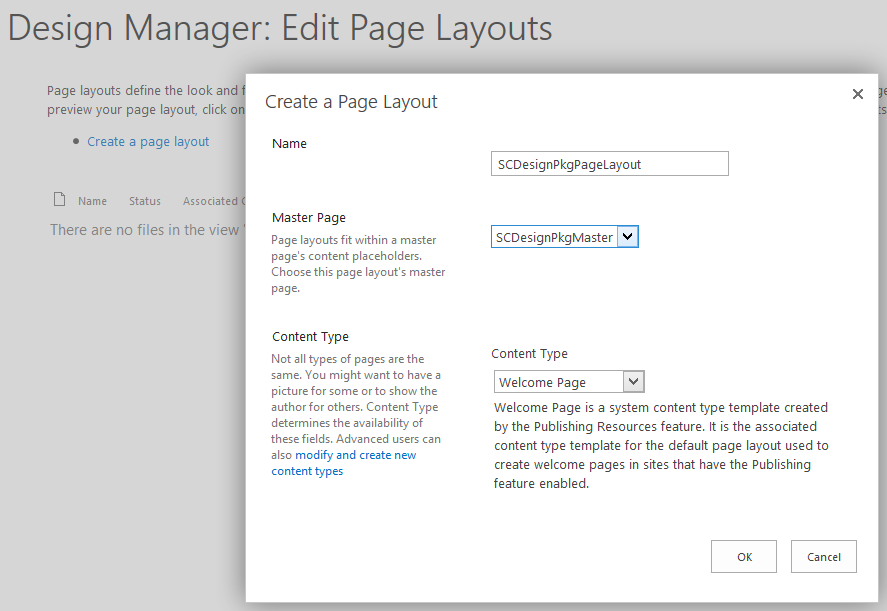Click the Welcome Page description paragraph
The width and height of the screenshot is (887, 611).
point(661,446)
